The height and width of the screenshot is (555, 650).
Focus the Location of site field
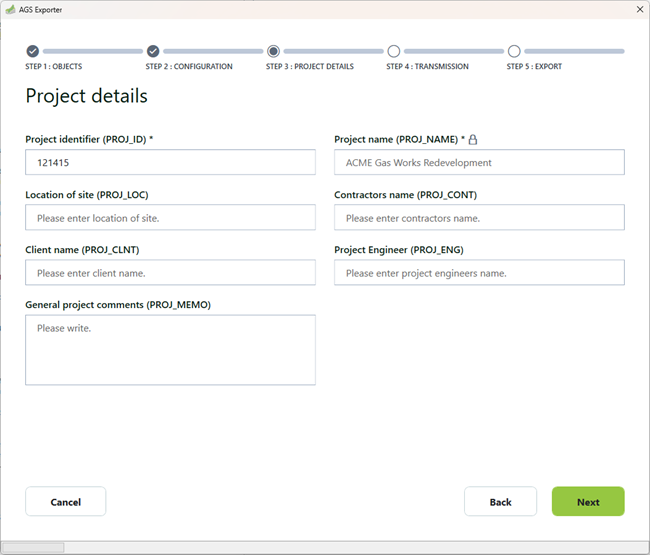170,218
